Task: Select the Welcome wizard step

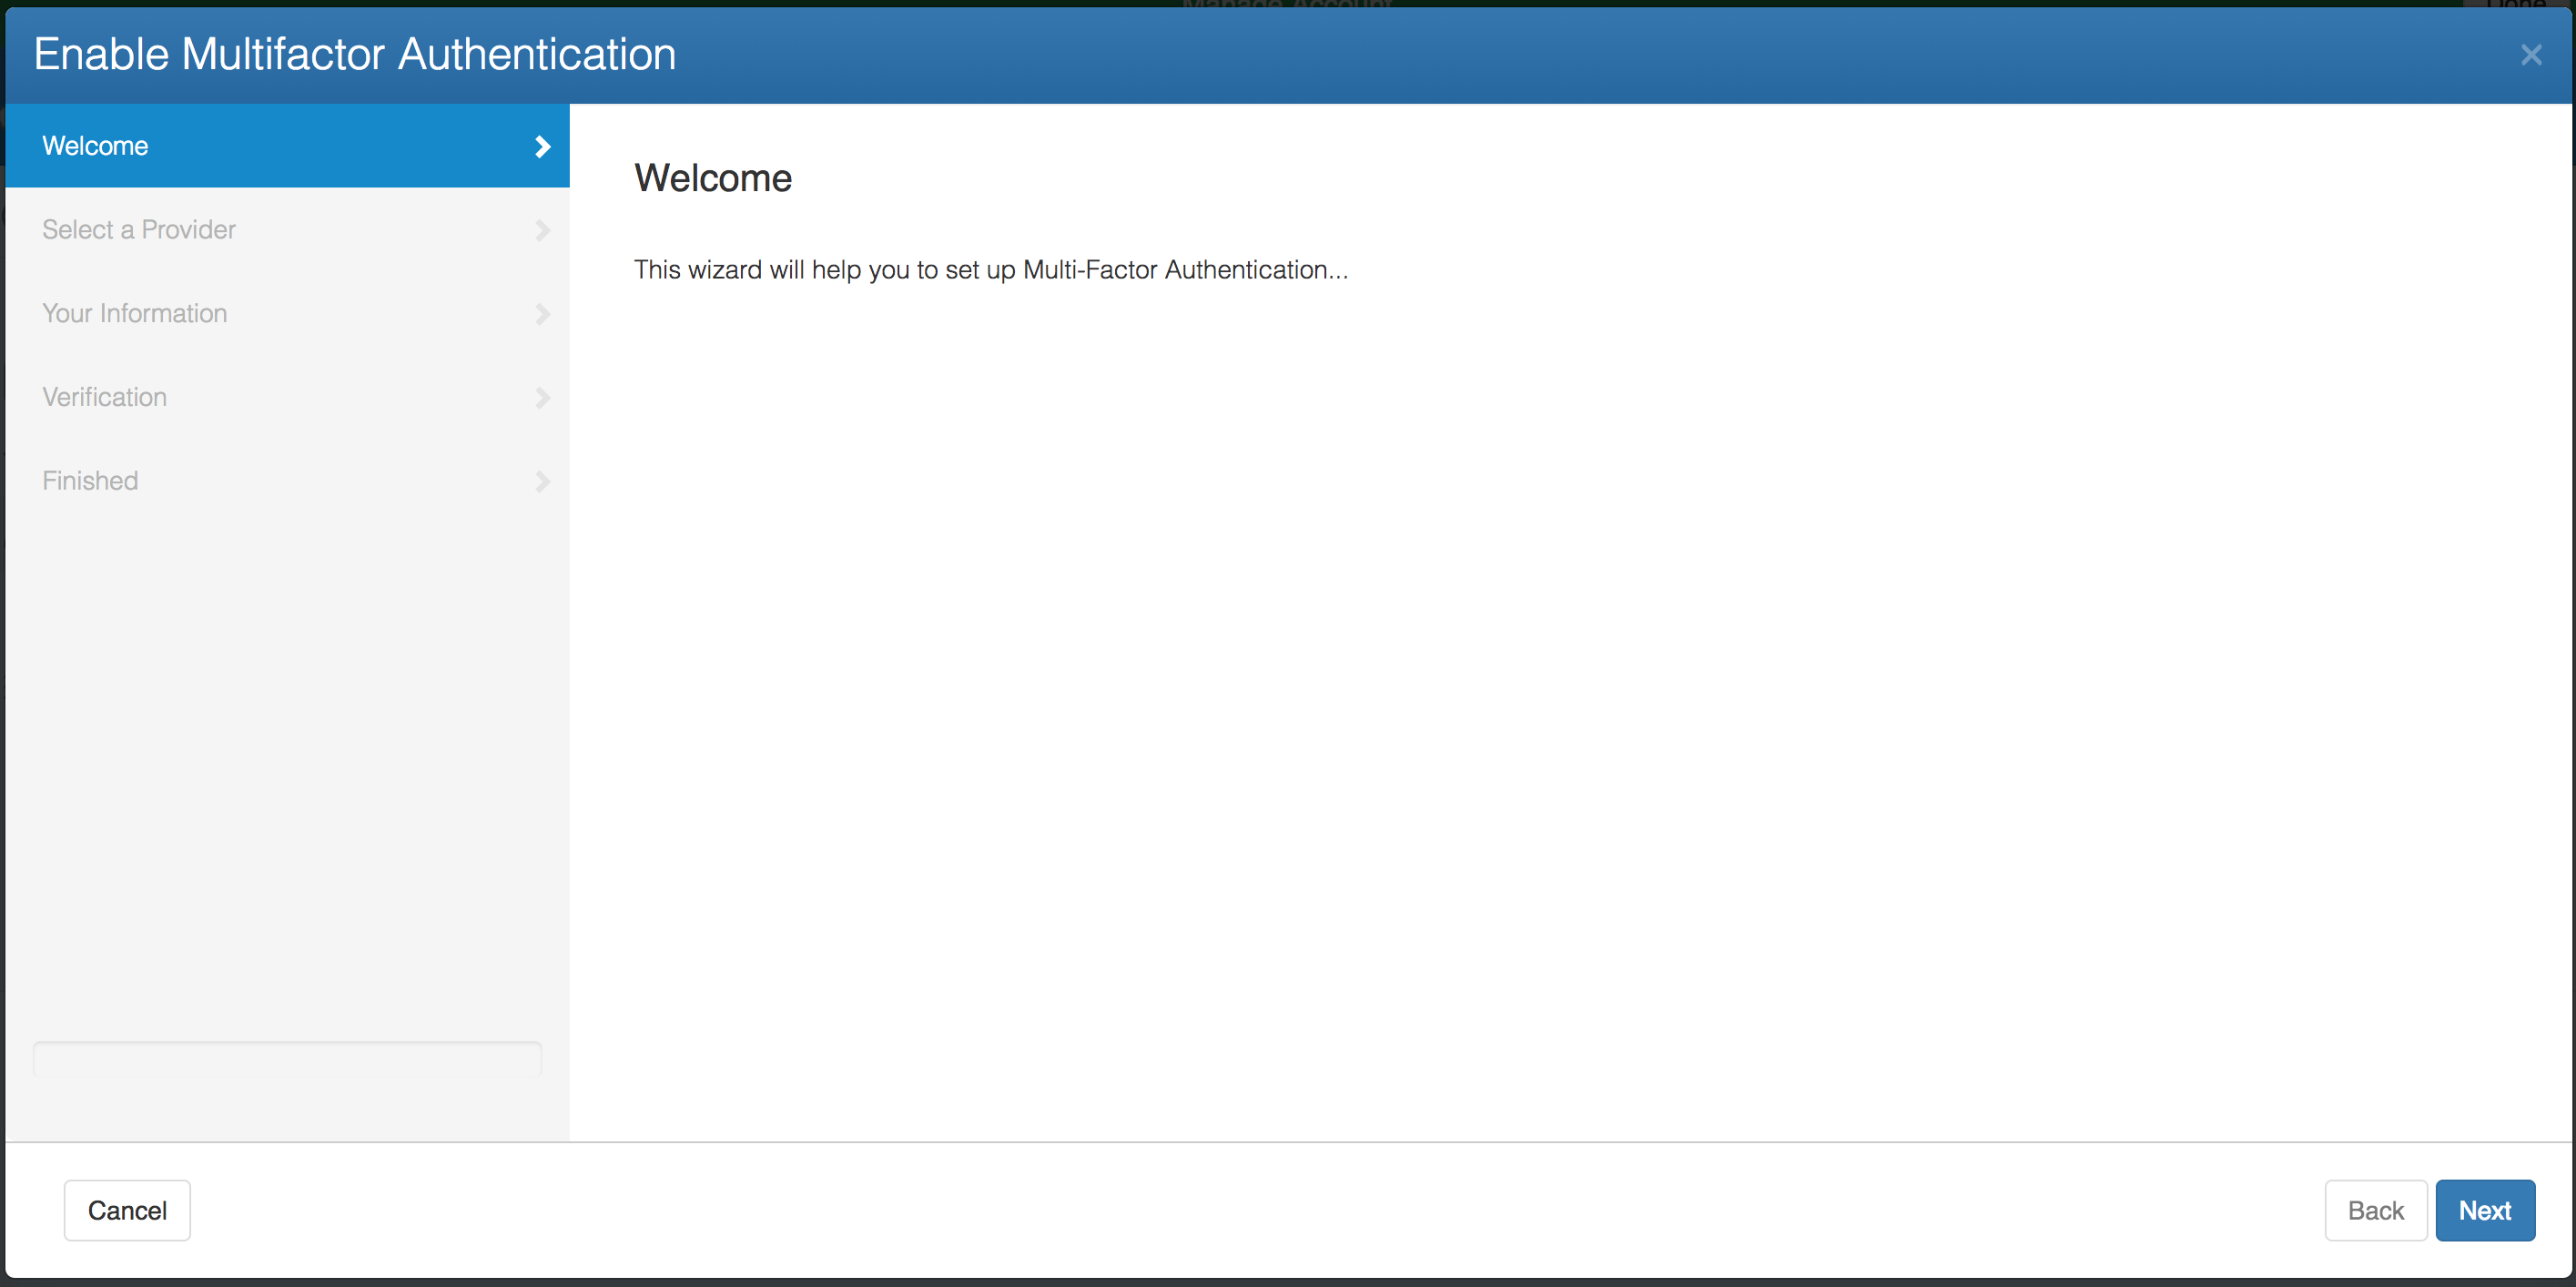Action: click(x=95, y=146)
